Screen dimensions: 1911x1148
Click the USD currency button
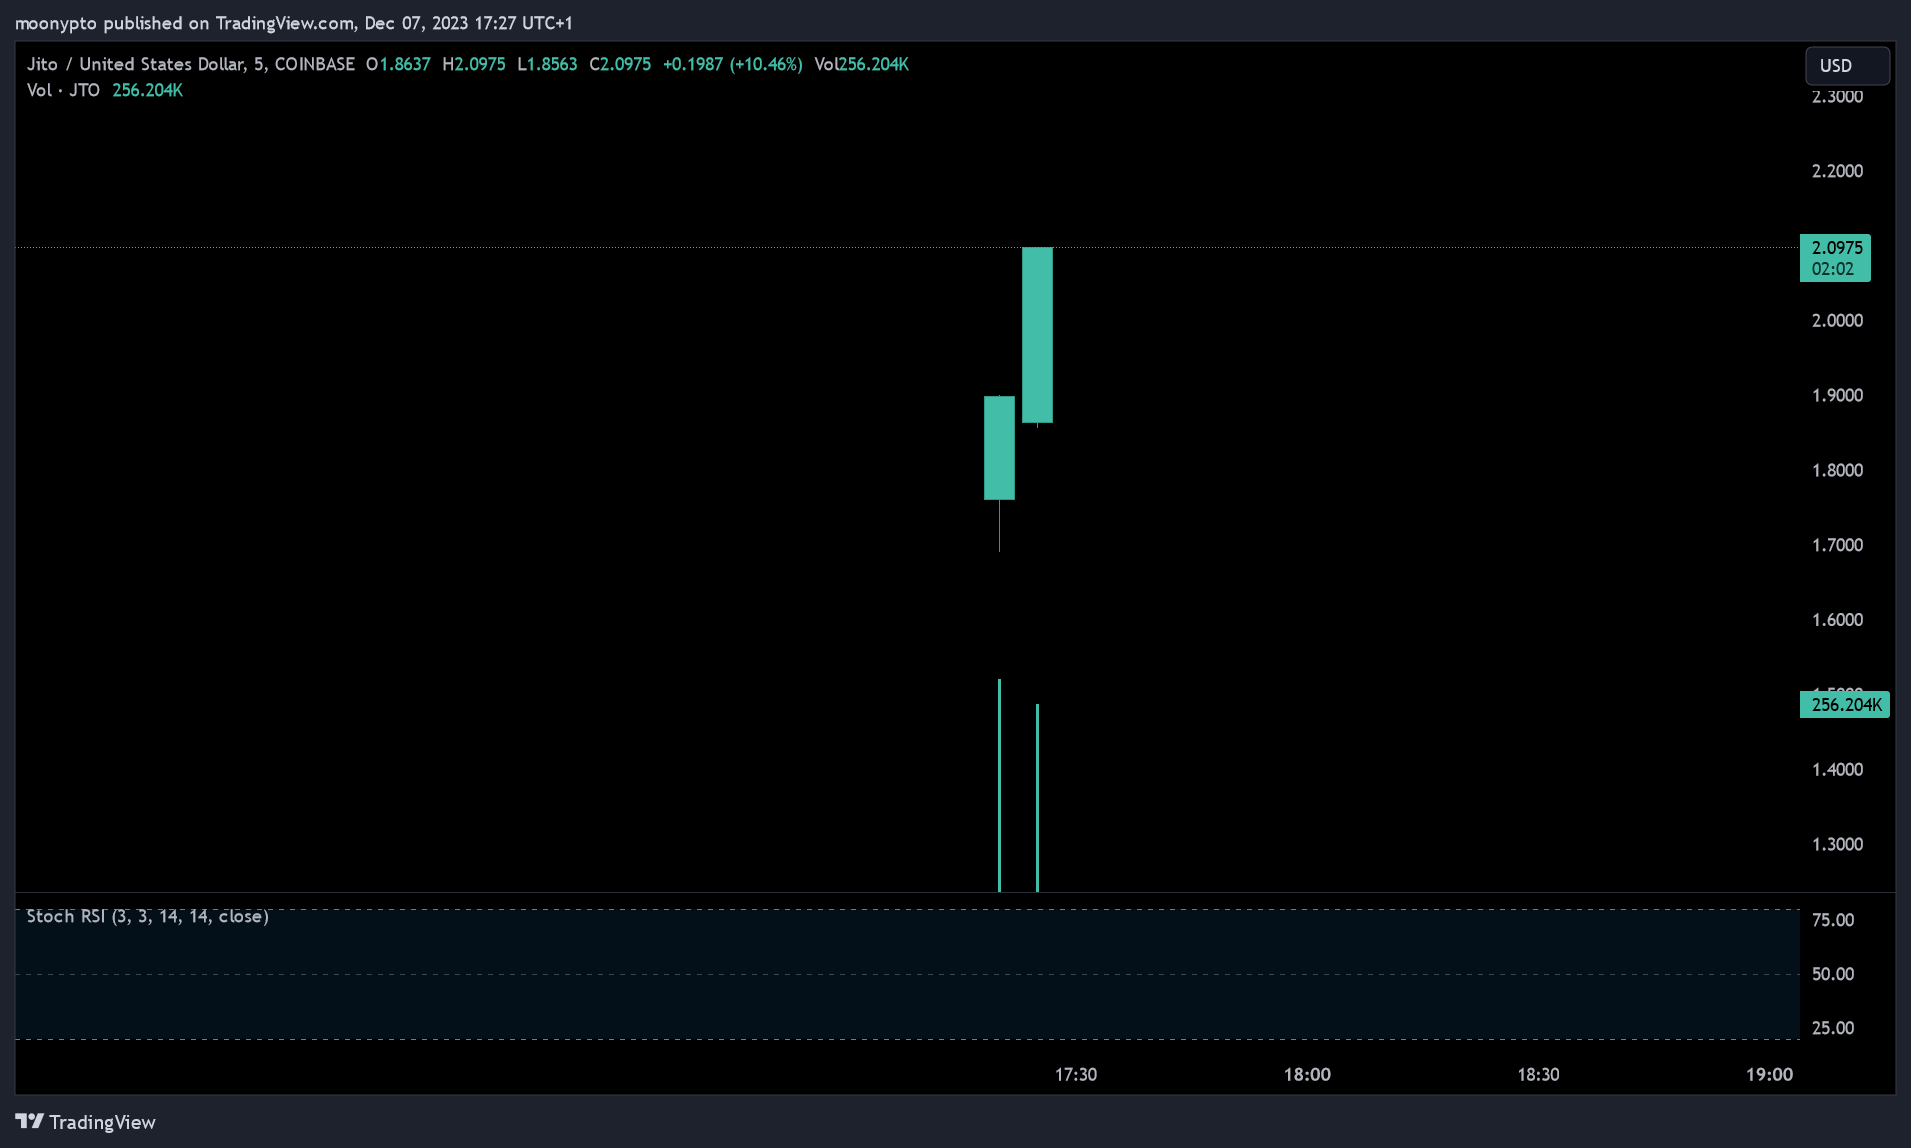click(x=1847, y=65)
